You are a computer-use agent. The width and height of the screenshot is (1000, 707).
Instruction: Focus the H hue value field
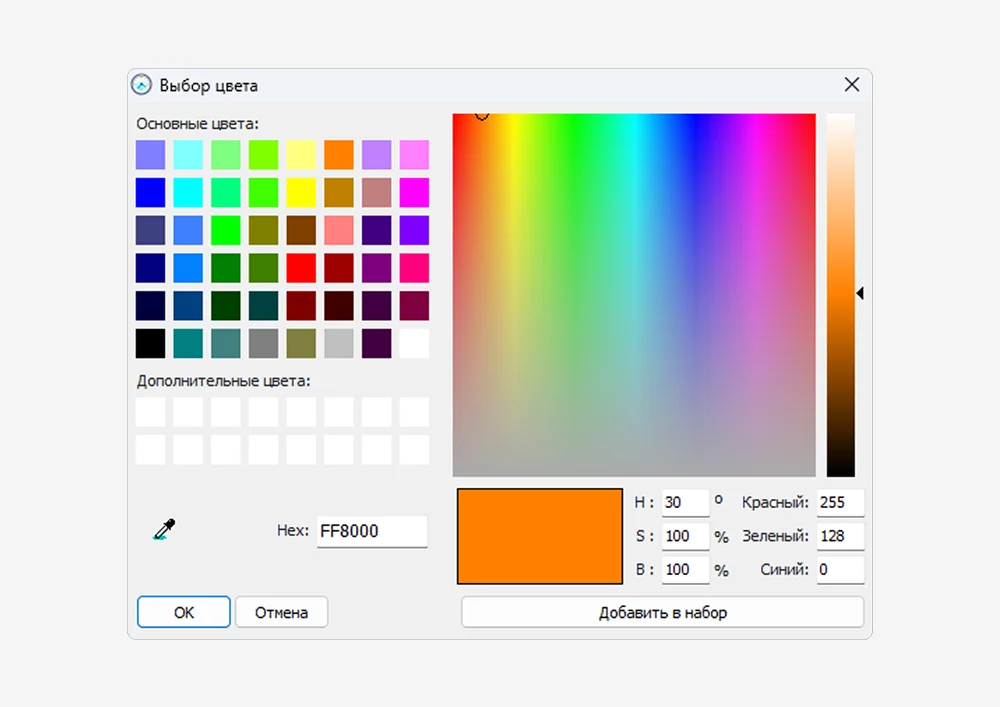(x=684, y=502)
